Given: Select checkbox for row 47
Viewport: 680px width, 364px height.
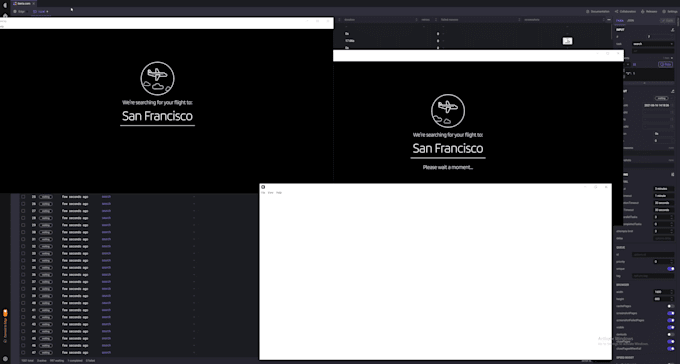Looking at the screenshot, I should click(x=23, y=353).
